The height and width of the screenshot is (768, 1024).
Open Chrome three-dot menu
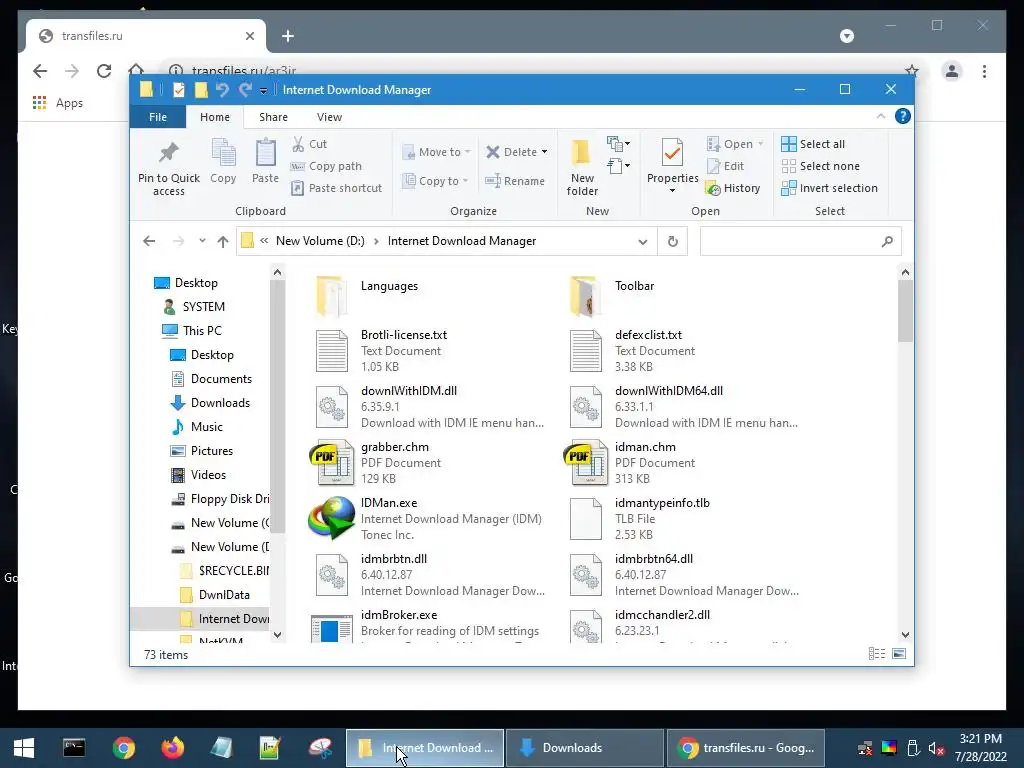click(984, 71)
